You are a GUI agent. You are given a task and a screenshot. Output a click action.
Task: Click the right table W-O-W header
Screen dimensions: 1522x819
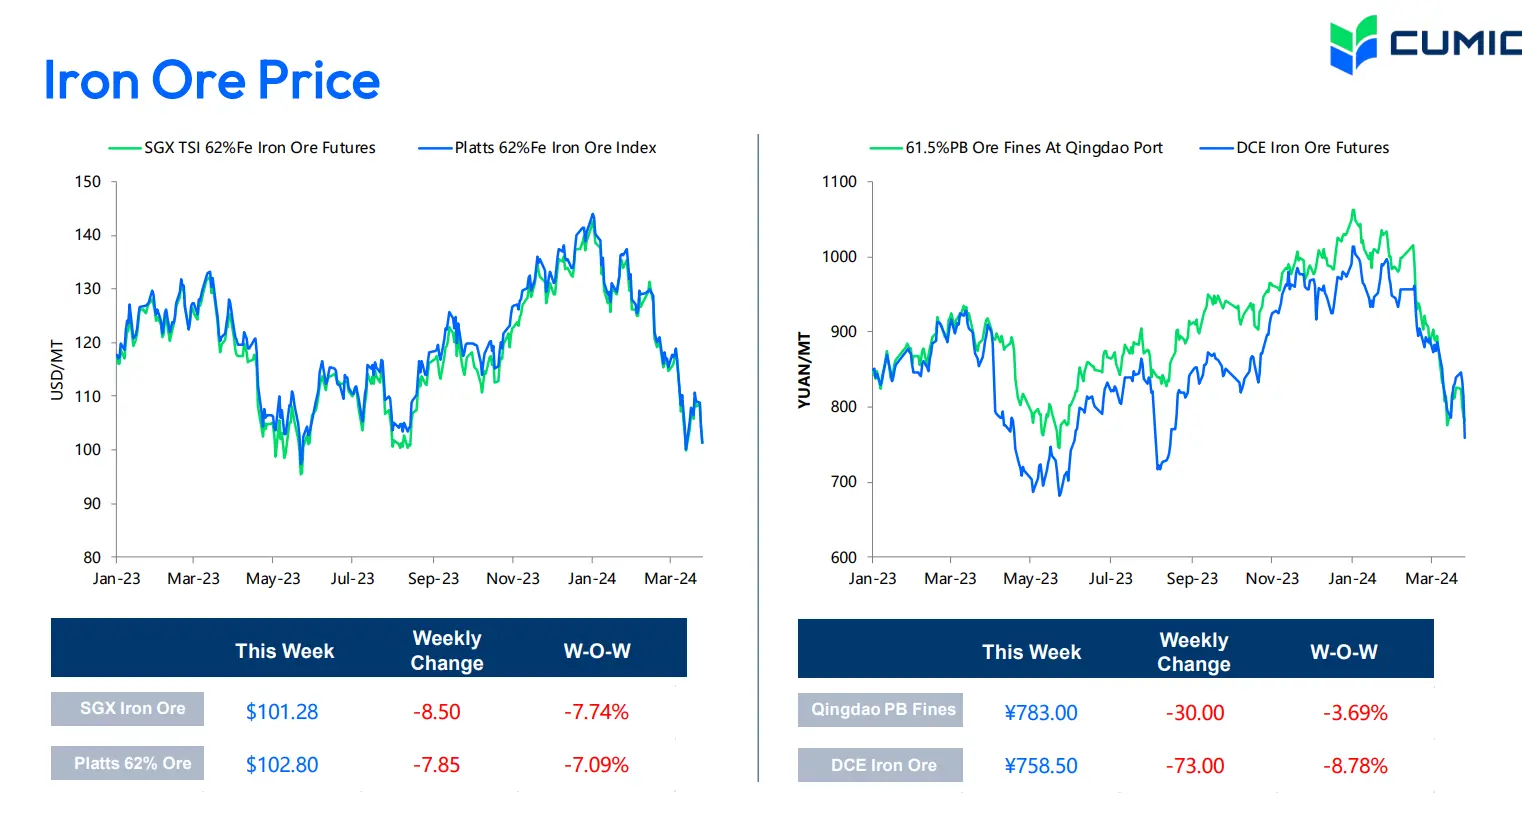click(x=1344, y=652)
